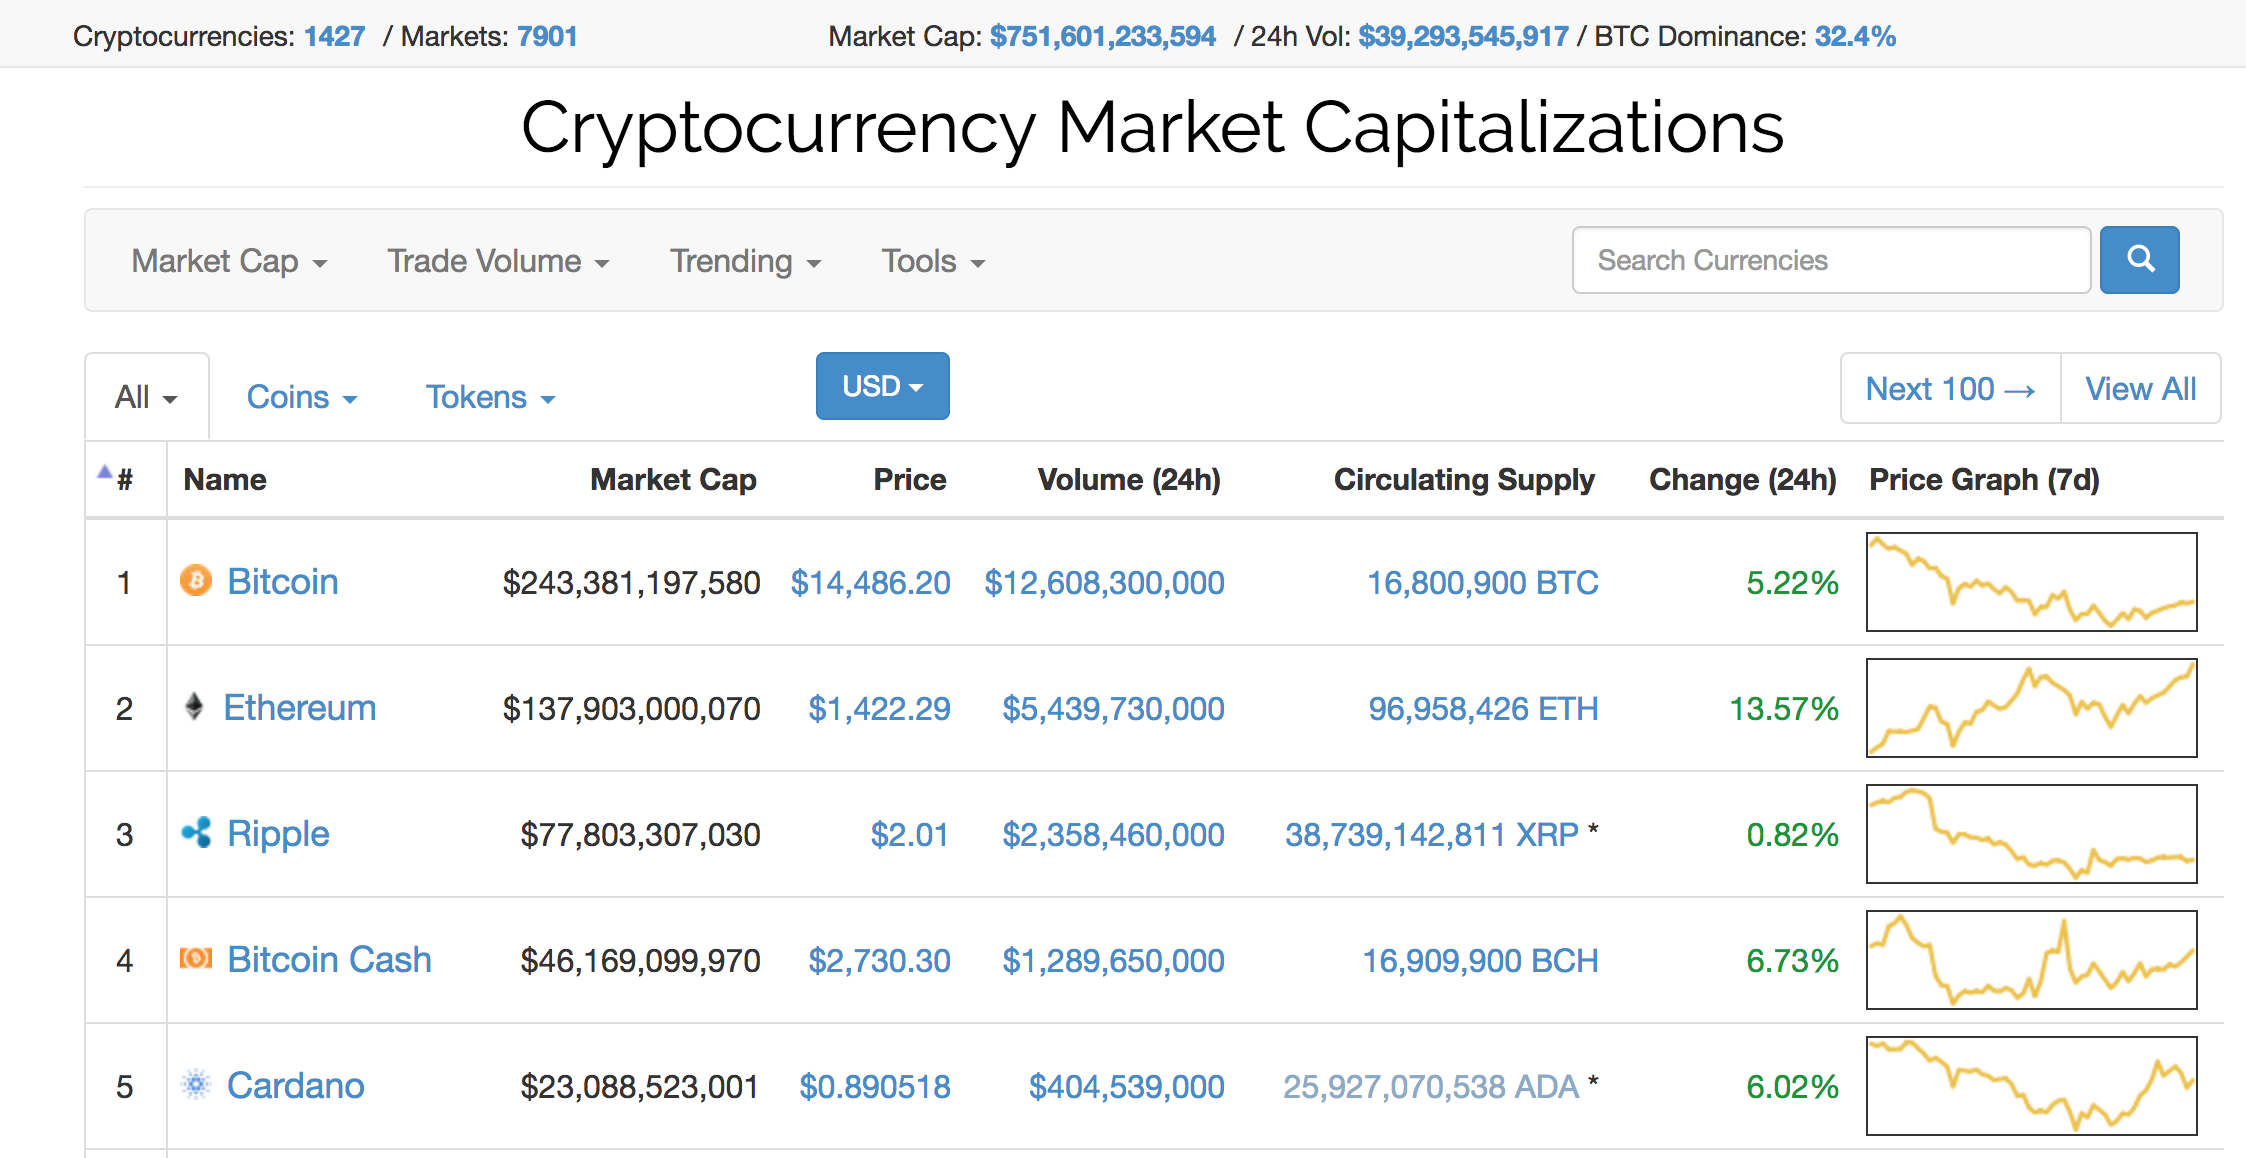
Task: Click Ripple volume $2,358,460,000
Action: [1113, 834]
